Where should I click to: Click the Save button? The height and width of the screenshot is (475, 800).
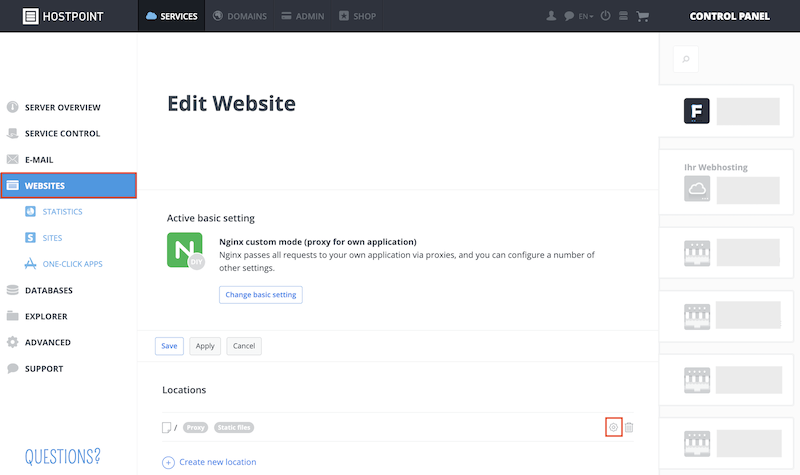[169, 346]
